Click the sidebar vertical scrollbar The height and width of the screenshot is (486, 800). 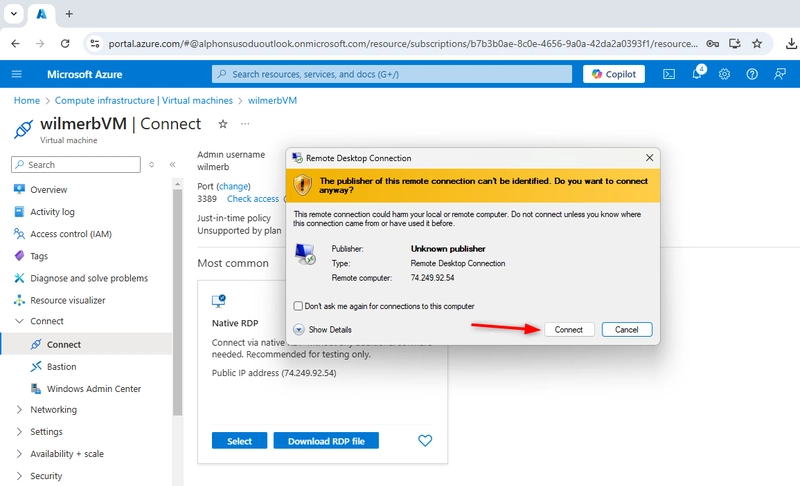pos(178,302)
